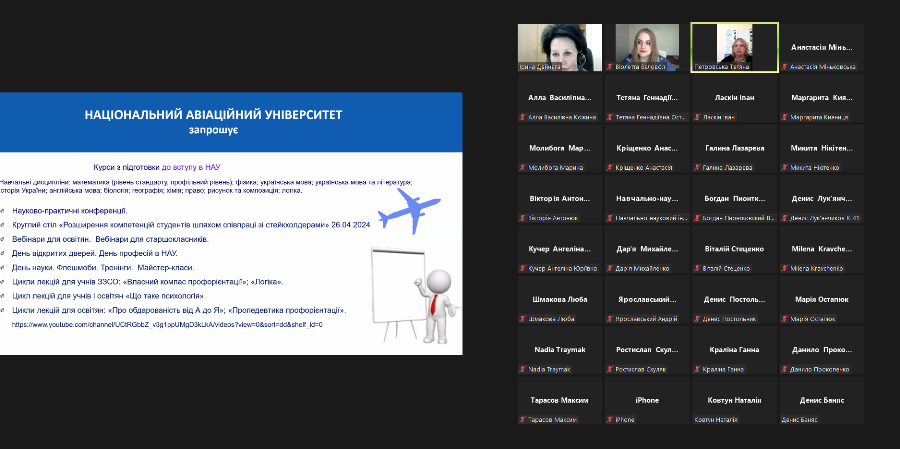The image size is (900, 449).
Task: Select the large Данило Проко... name in tile
Action: [822, 350]
